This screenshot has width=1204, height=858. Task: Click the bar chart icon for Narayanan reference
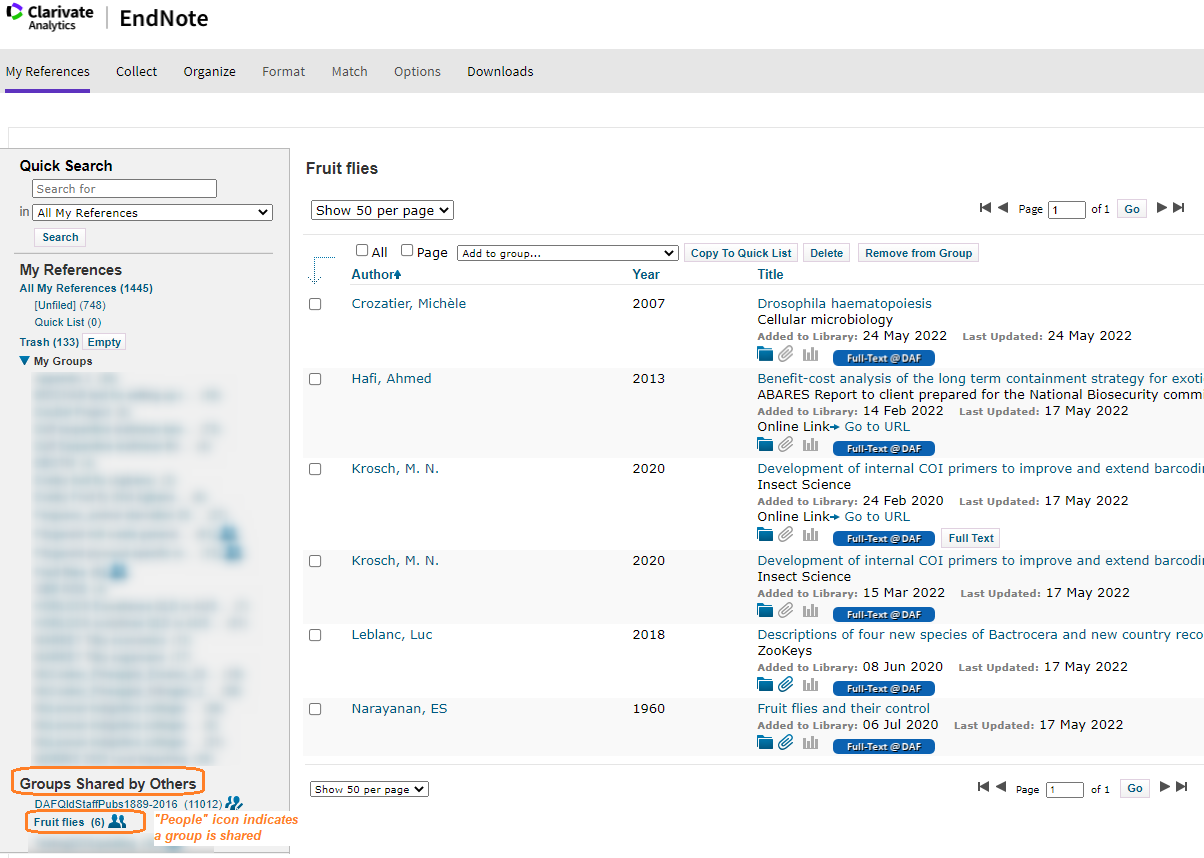pyautogui.click(x=810, y=743)
